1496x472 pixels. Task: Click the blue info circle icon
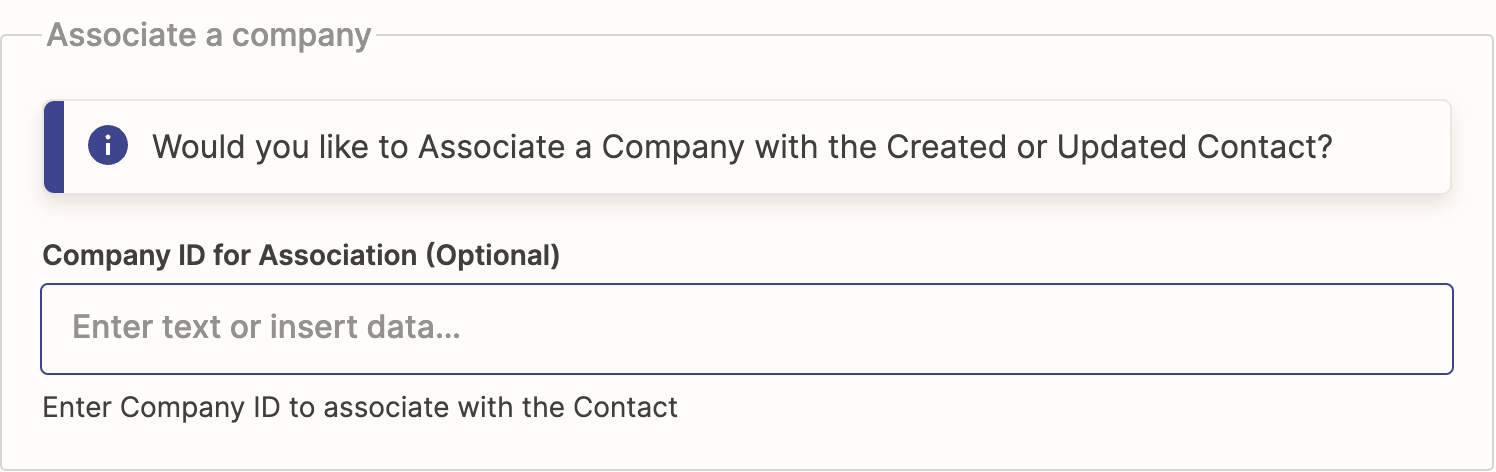(108, 147)
